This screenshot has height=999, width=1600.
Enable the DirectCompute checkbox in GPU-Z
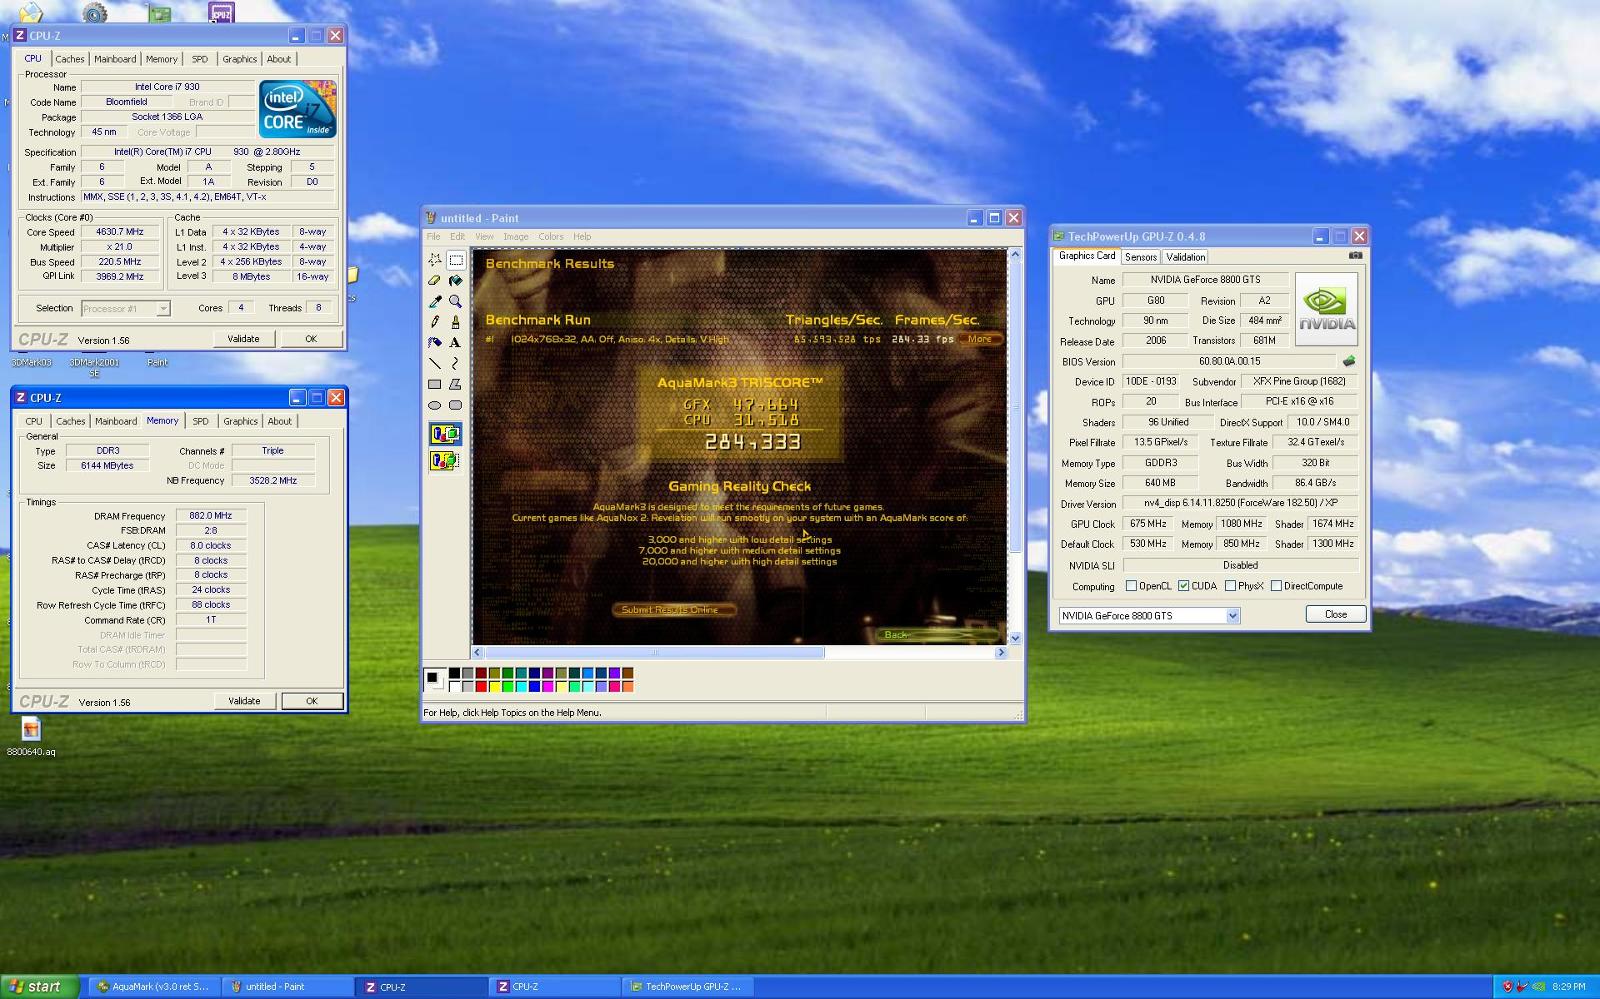[x=1276, y=586]
